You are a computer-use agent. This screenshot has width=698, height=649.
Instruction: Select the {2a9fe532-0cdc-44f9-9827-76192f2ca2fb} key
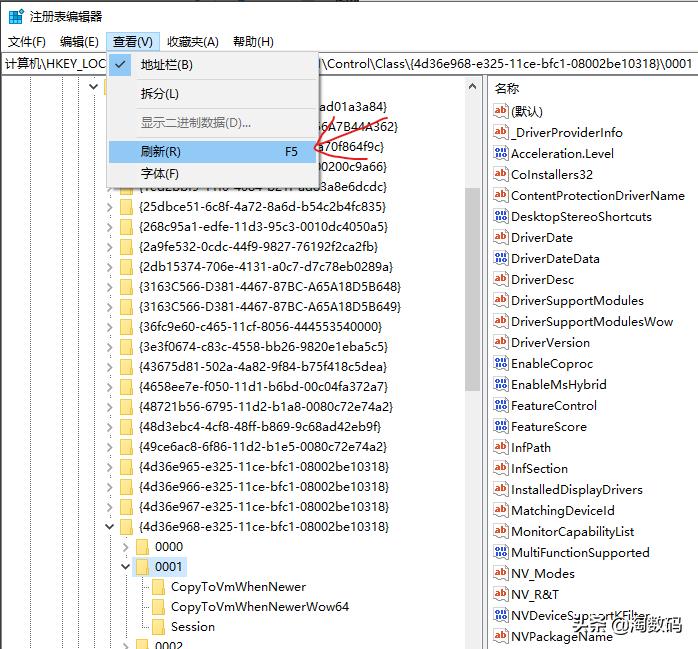click(x=259, y=247)
